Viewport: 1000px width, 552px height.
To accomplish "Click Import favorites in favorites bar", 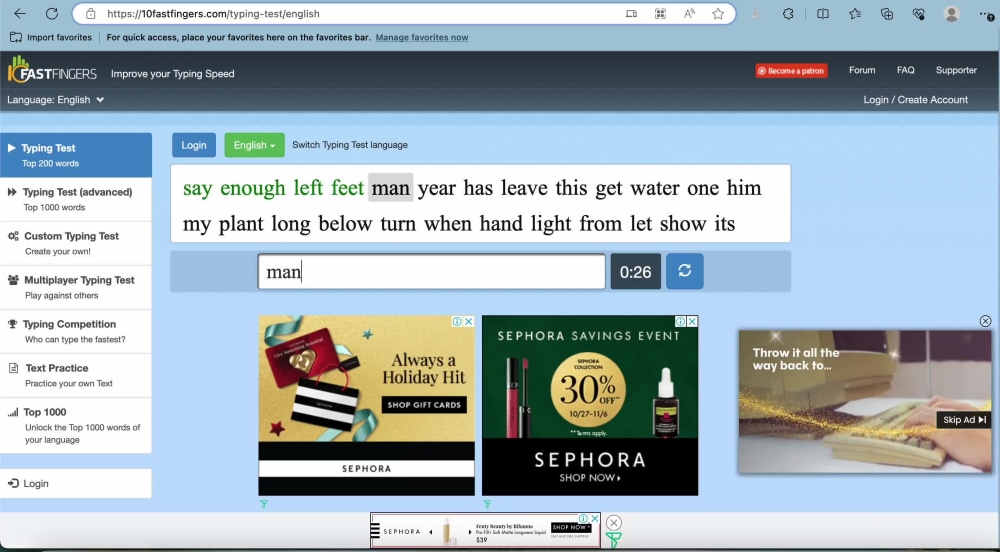I will coord(51,38).
